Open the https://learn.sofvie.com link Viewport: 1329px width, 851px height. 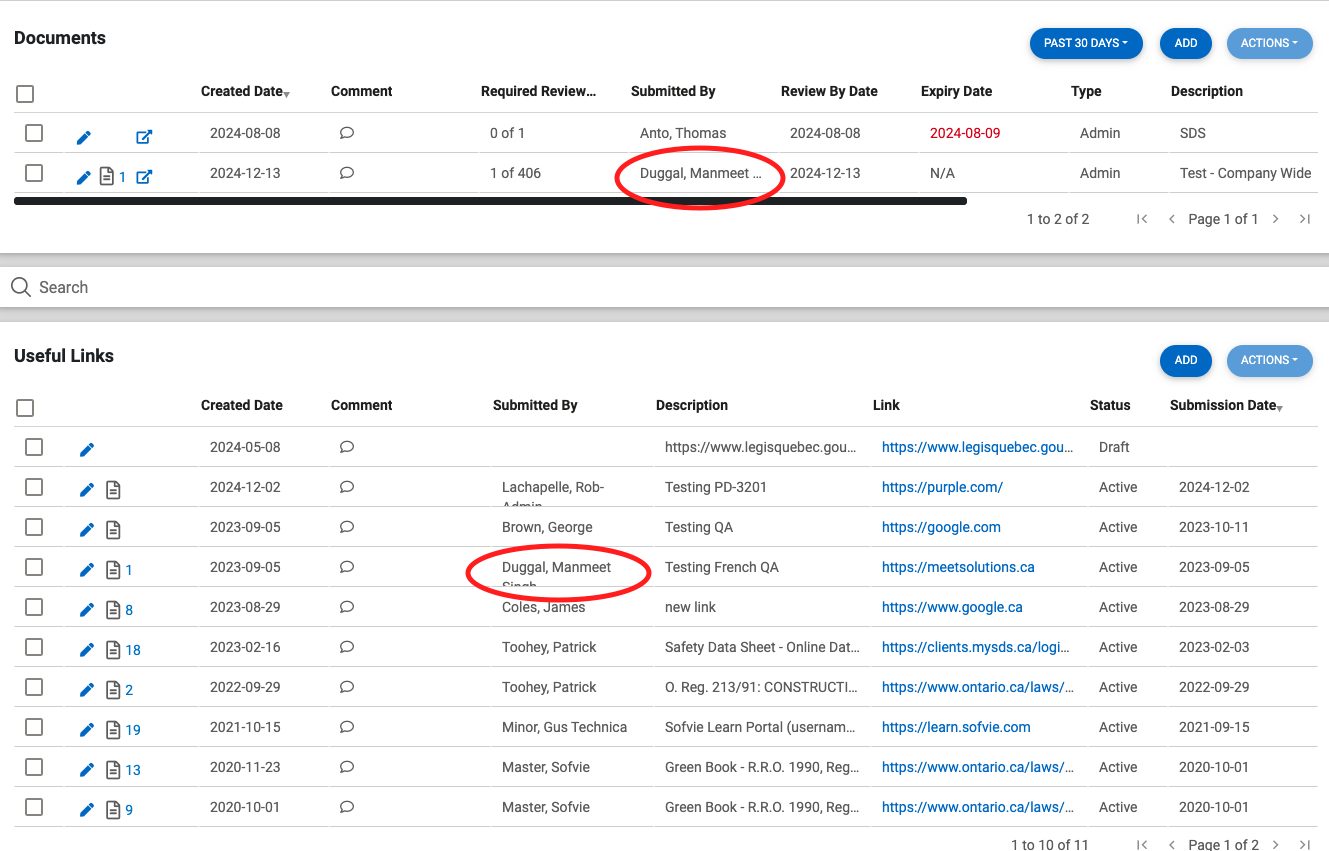(x=956, y=727)
